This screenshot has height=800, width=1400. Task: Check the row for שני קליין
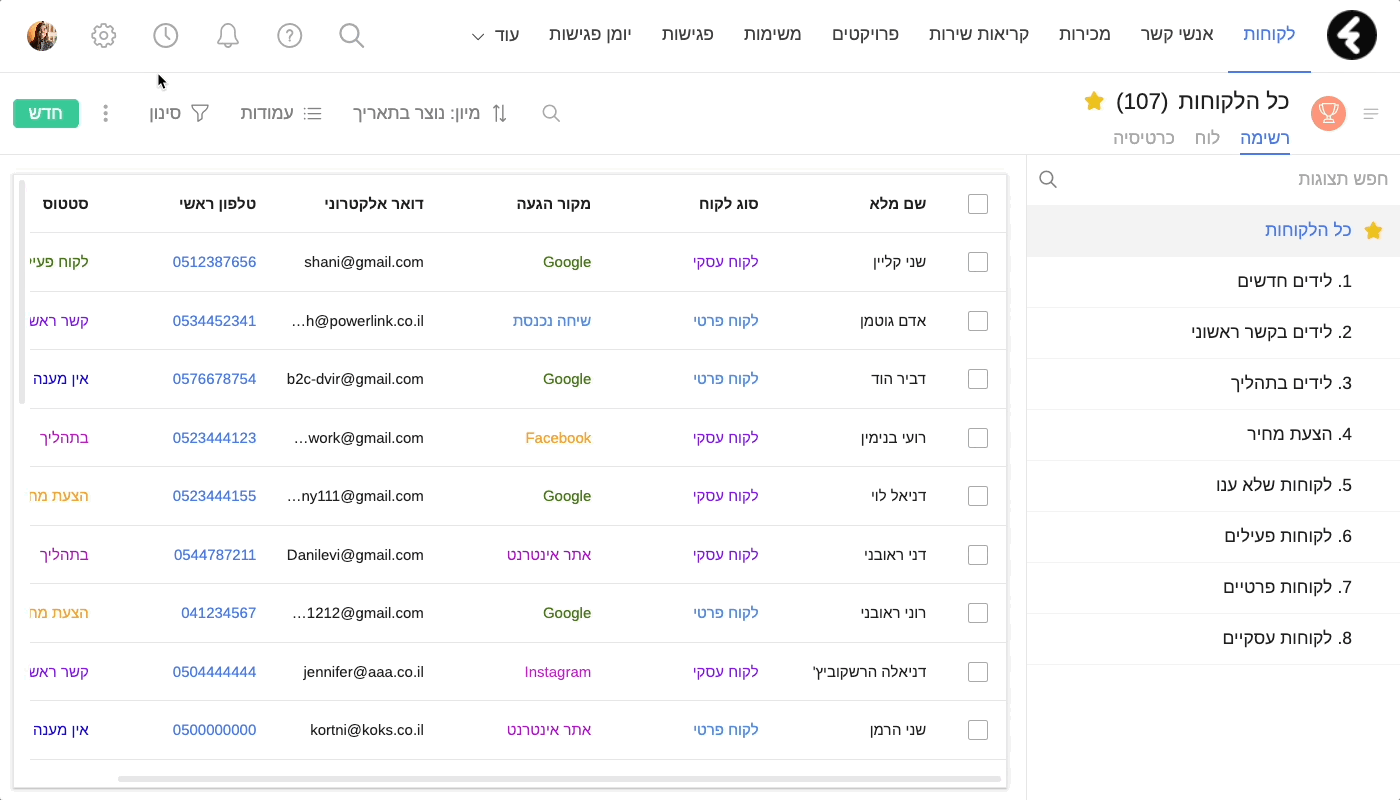(978, 262)
